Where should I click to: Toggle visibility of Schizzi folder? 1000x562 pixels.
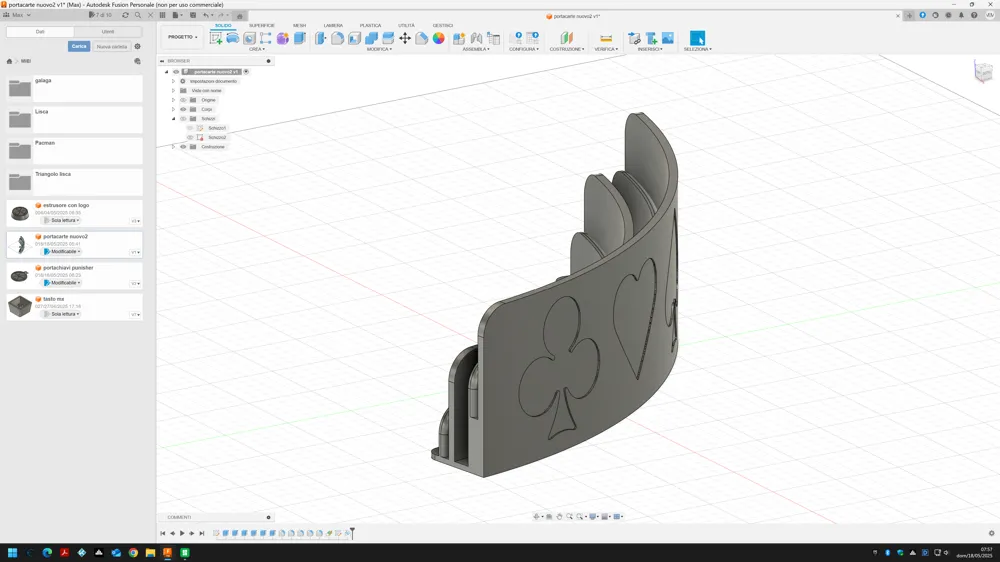(x=183, y=119)
